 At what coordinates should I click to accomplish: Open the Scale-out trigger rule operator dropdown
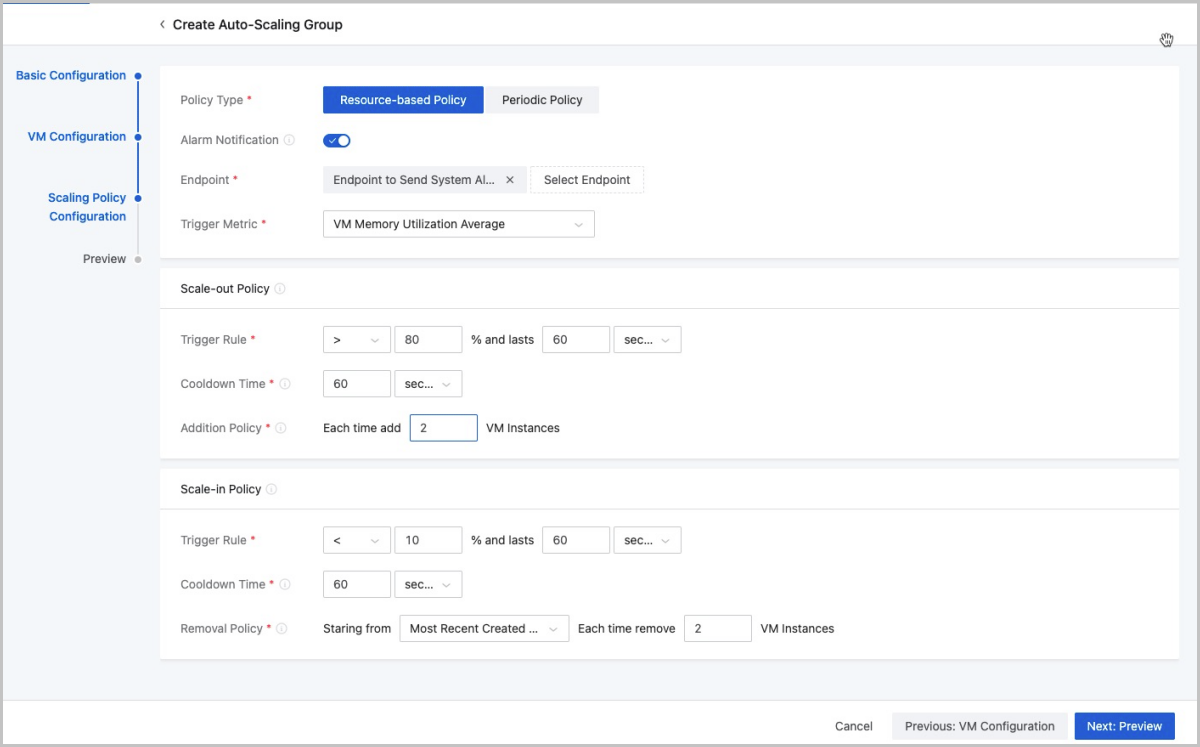click(x=357, y=340)
